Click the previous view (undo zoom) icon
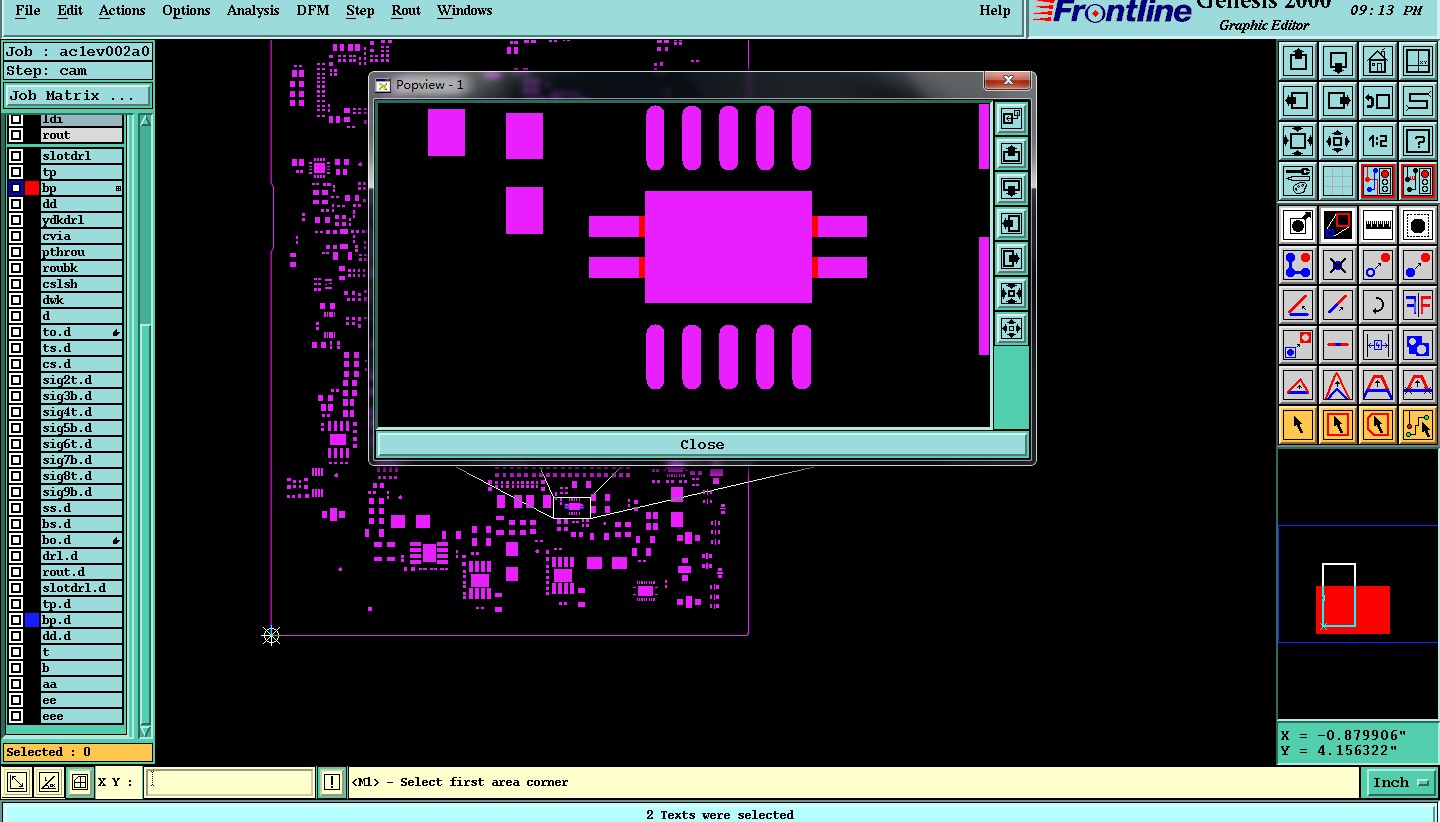Viewport: 1440px width, 822px height. pyautogui.click(x=1378, y=101)
